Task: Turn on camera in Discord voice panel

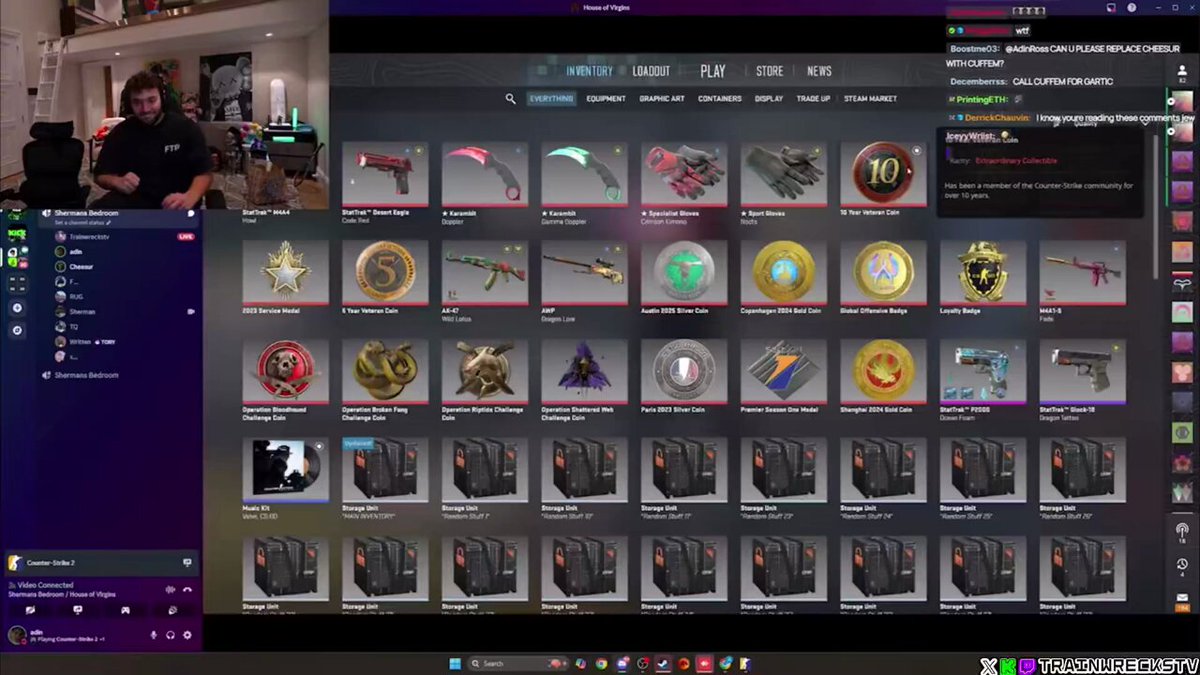Action: click(x=30, y=610)
